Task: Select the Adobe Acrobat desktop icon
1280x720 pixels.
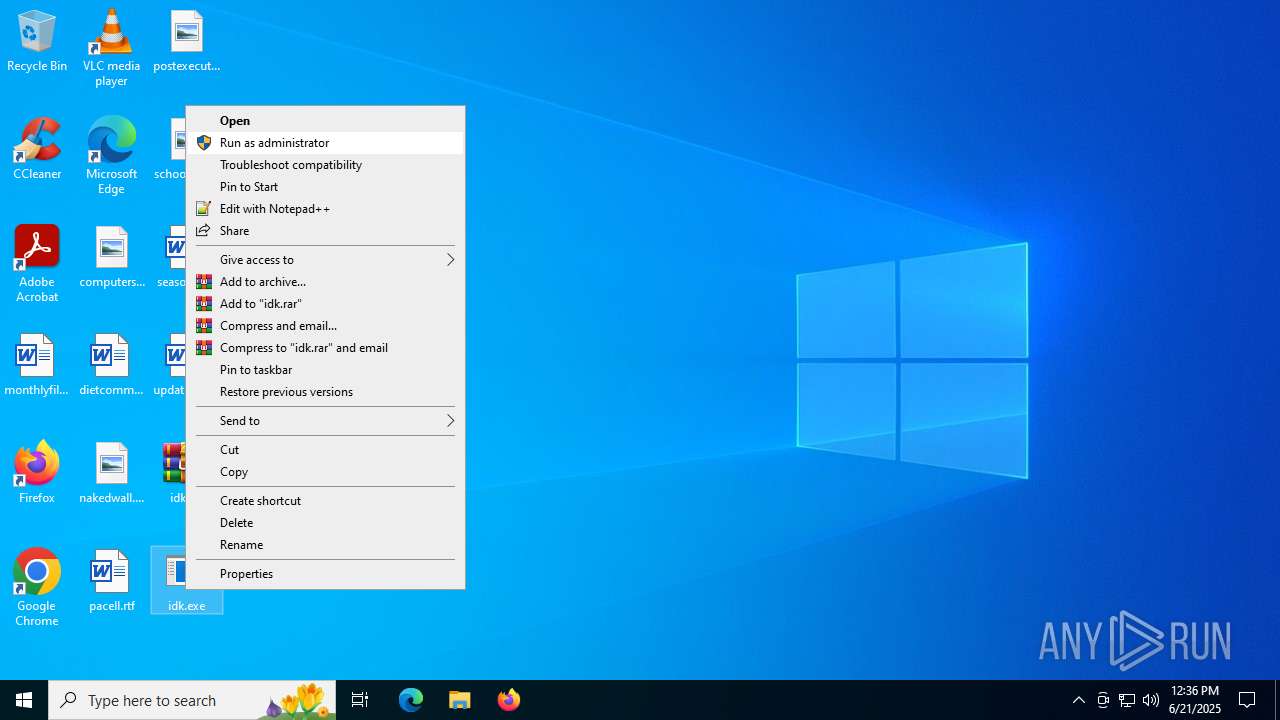Action: click(37, 263)
